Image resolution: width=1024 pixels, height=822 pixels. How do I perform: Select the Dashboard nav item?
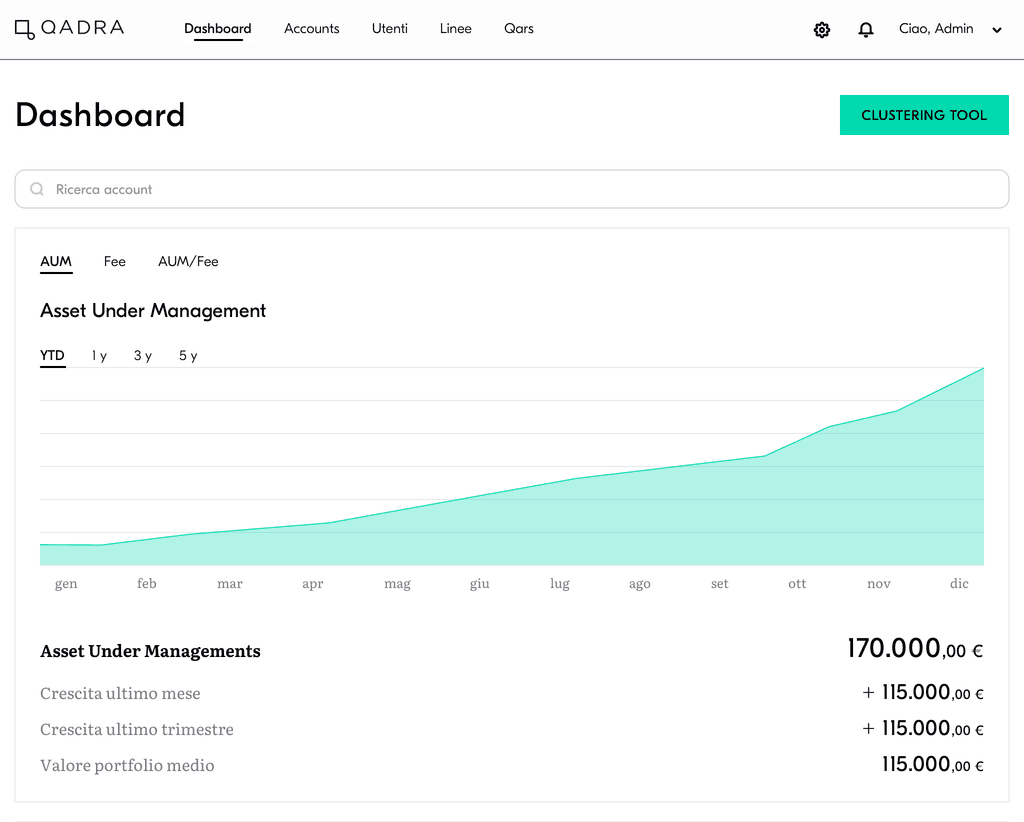pos(217,29)
